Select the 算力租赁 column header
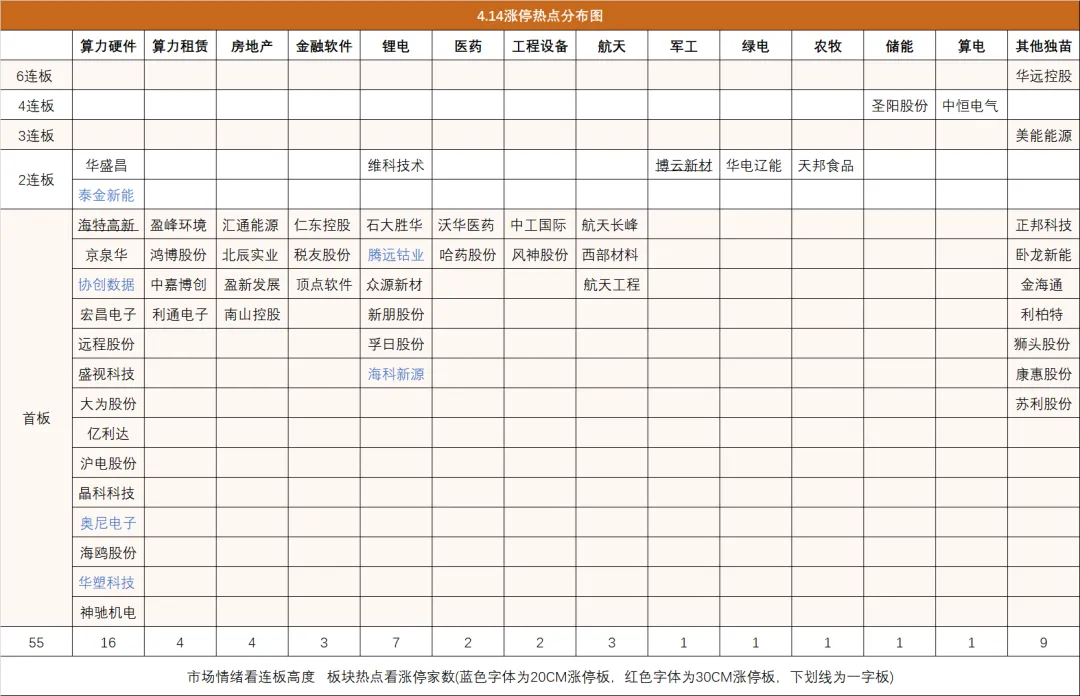 [x=180, y=46]
